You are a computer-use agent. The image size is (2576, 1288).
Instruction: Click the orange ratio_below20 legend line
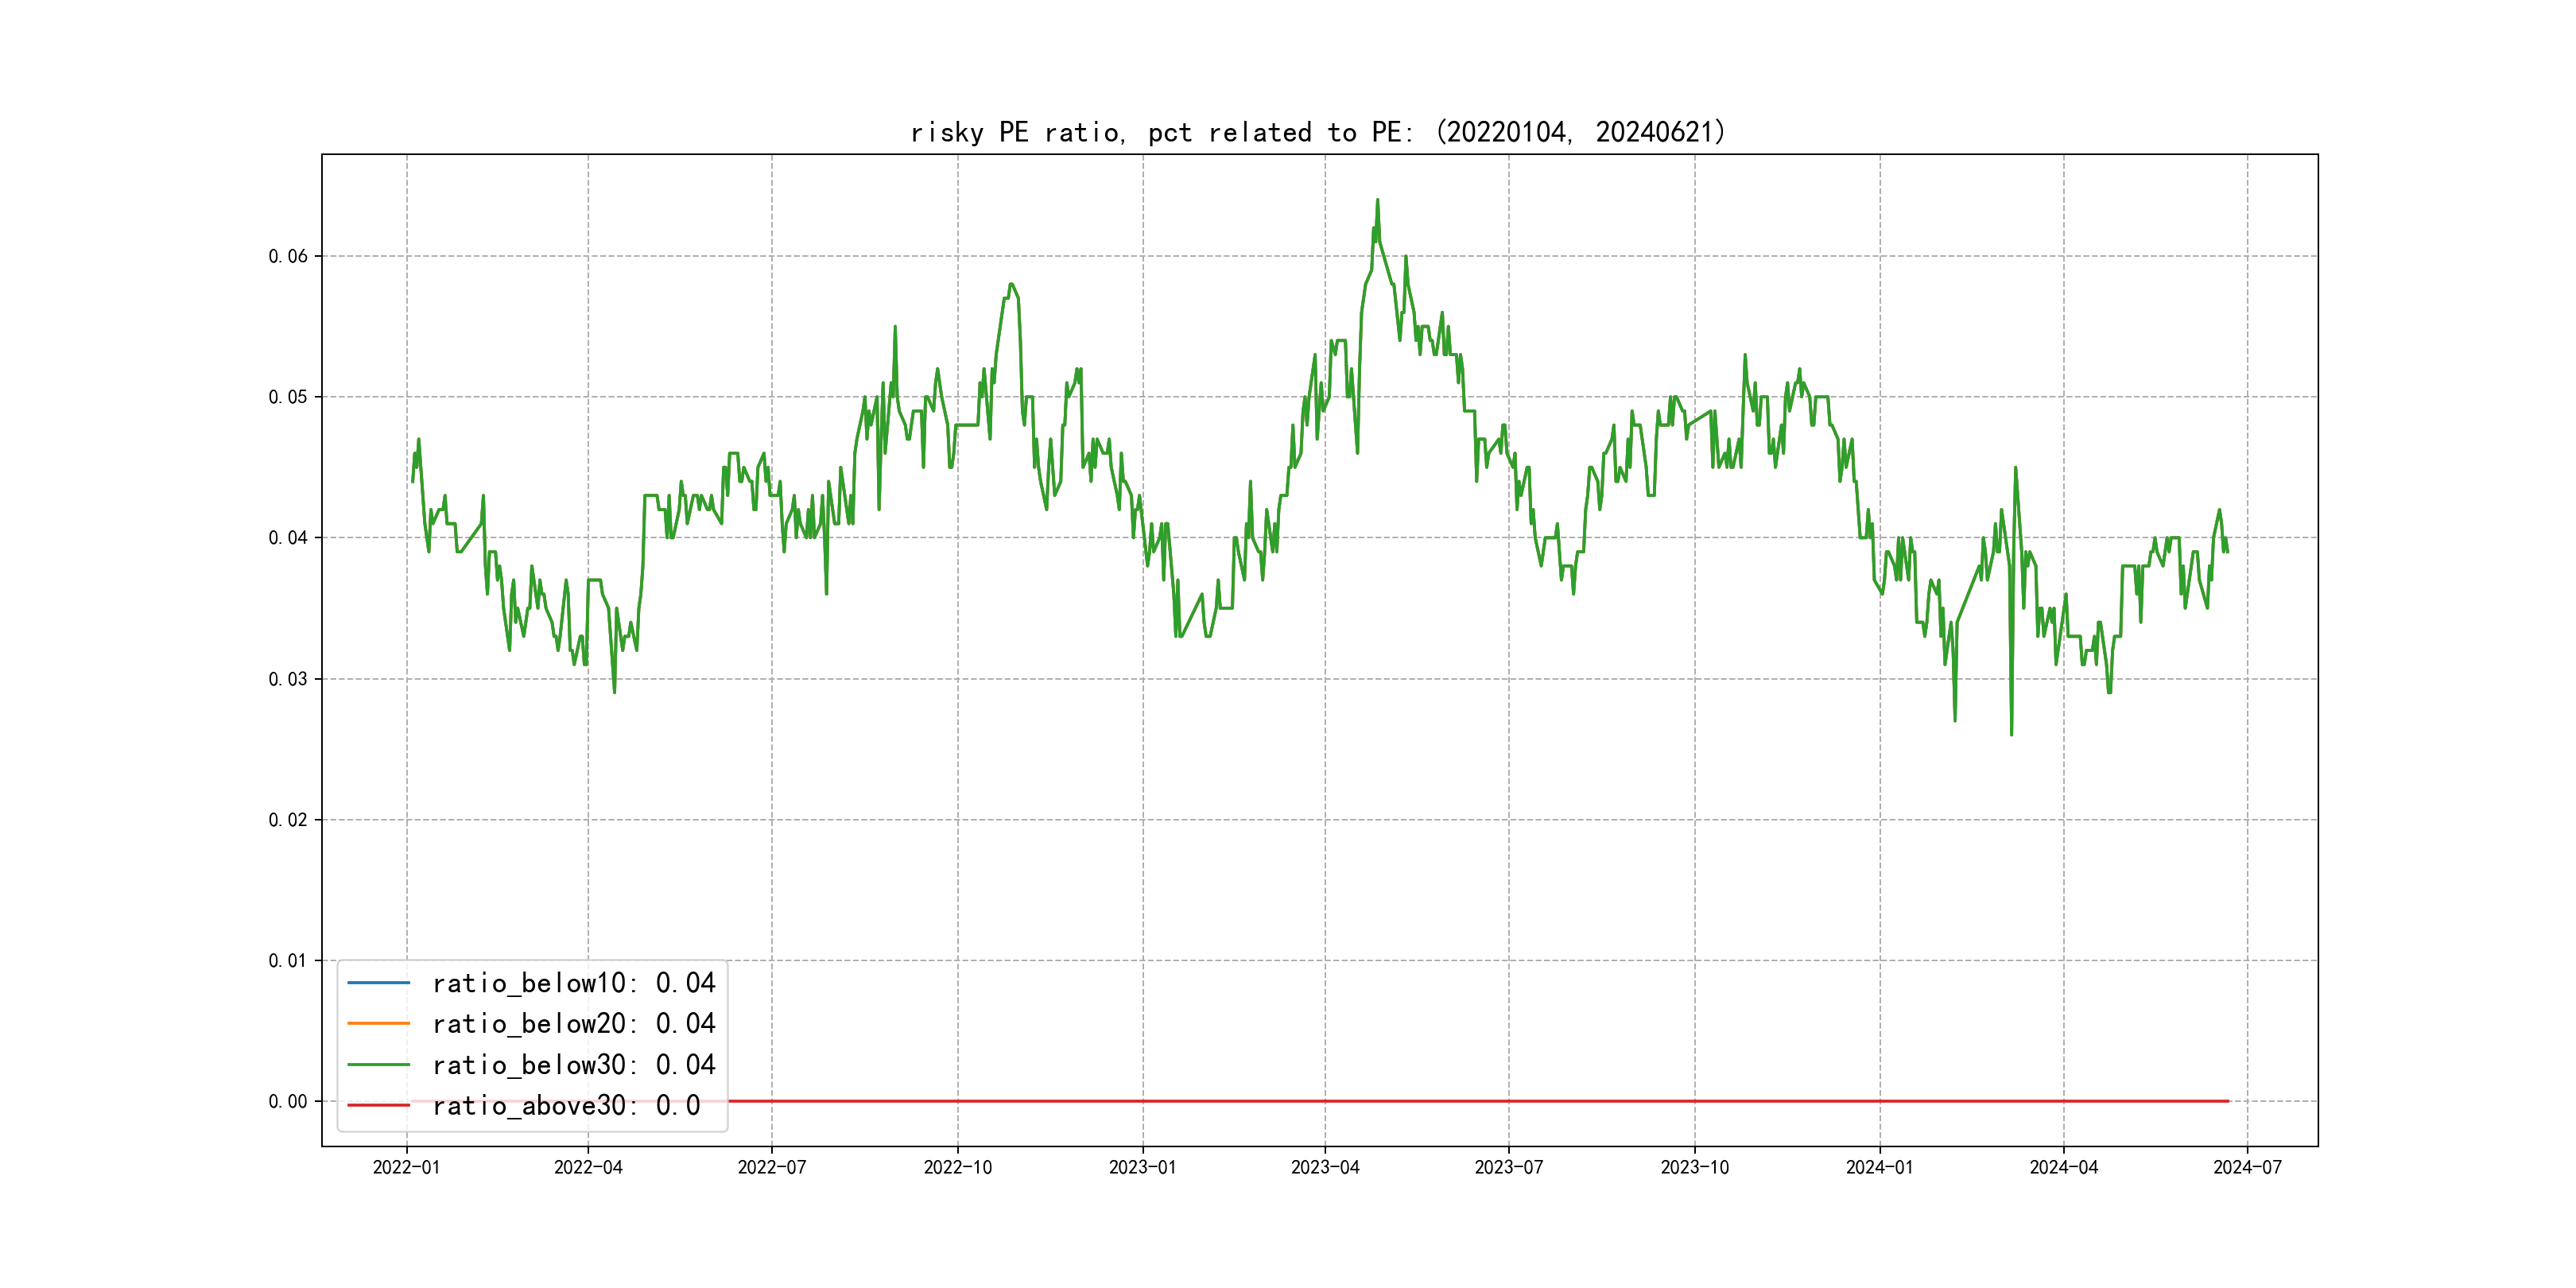[378, 1024]
